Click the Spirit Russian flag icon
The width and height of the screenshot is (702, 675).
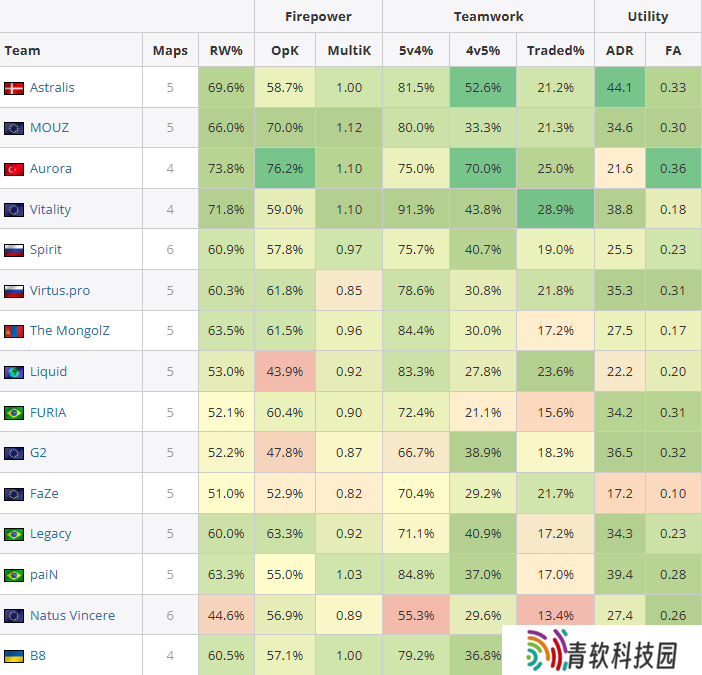click(x=14, y=250)
